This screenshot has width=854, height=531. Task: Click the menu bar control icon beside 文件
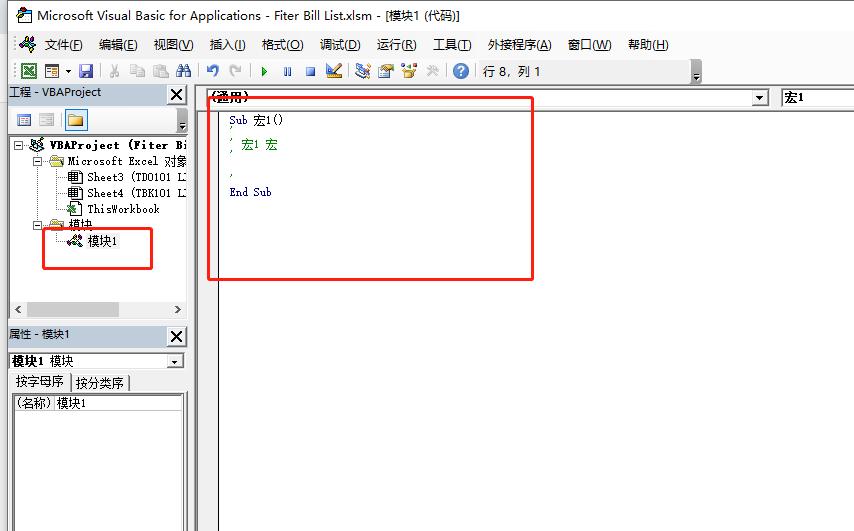click(27, 44)
